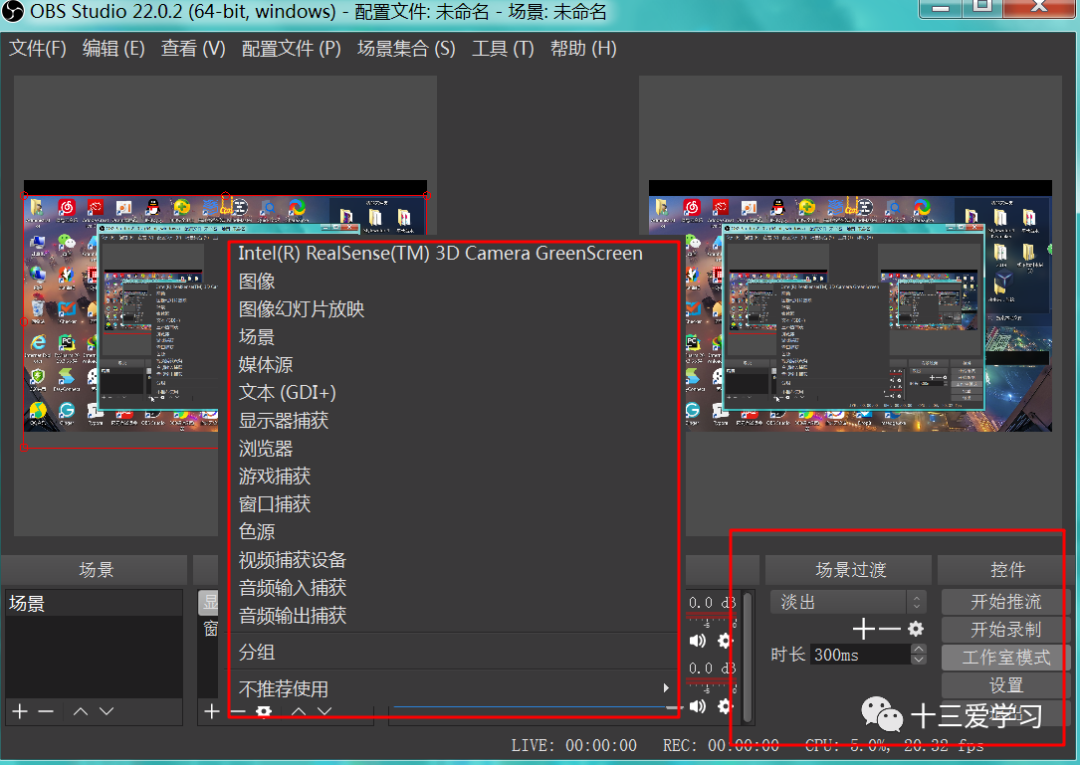The width and height of the screenshot is (1080, 765).
Task: Open the 编辑(E) menu
Action: click(114, 48)
